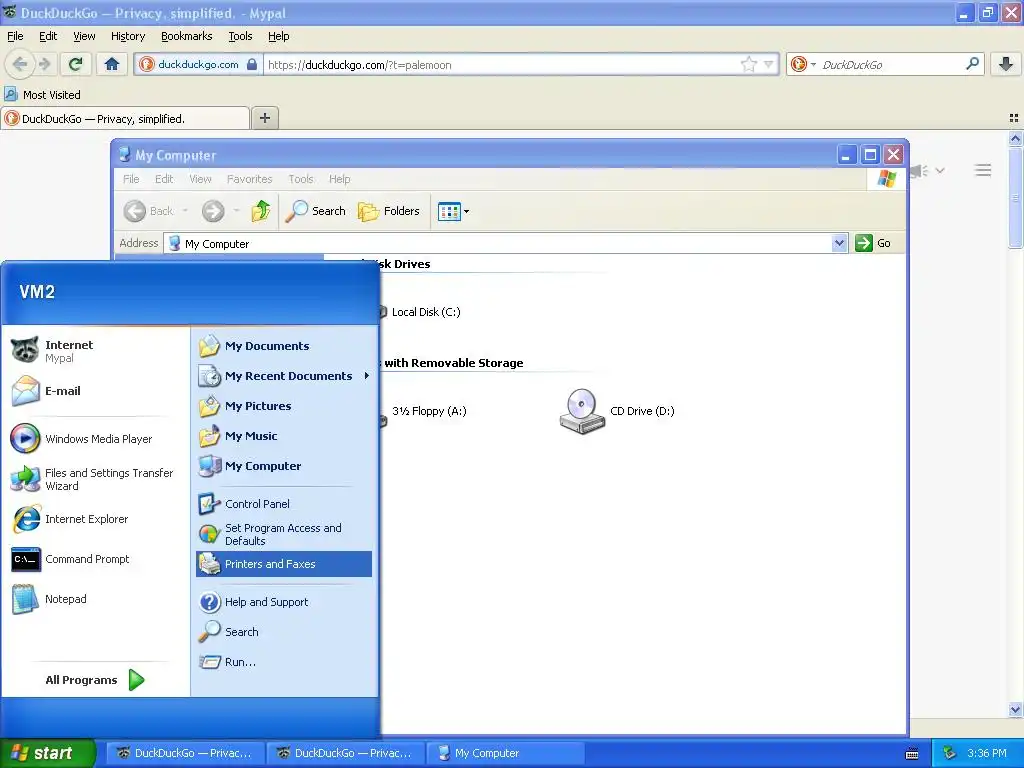Image resolution: width=1024 pixels, height=768 pixels.
Task: Open the Mypal File menu
Action: pos(15,36)
